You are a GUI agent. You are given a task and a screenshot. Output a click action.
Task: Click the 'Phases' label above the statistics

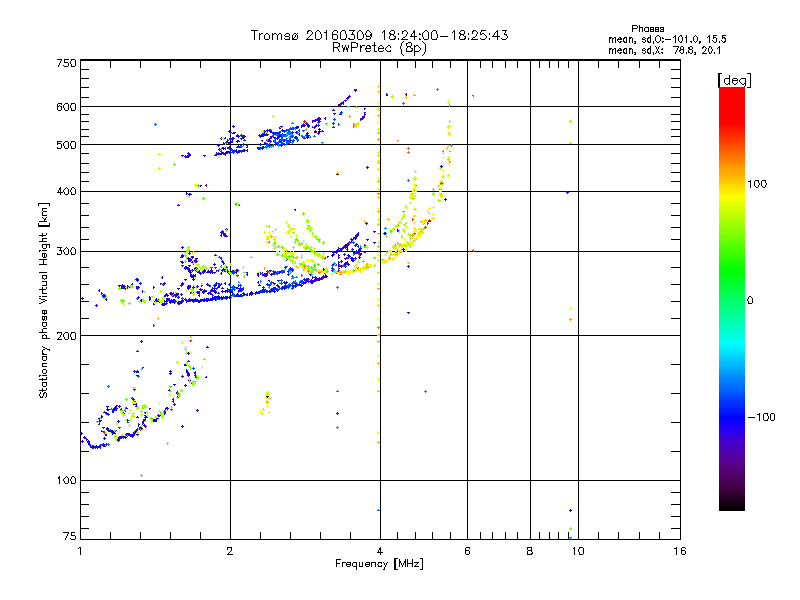[647, 29]
